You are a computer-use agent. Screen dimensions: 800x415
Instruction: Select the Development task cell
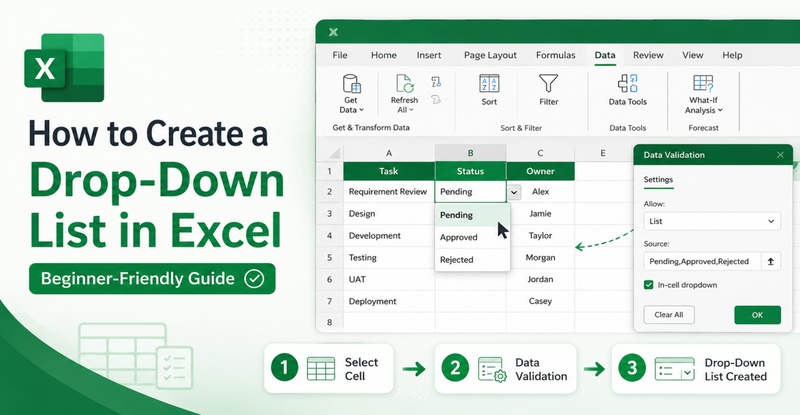click(389, 236)
